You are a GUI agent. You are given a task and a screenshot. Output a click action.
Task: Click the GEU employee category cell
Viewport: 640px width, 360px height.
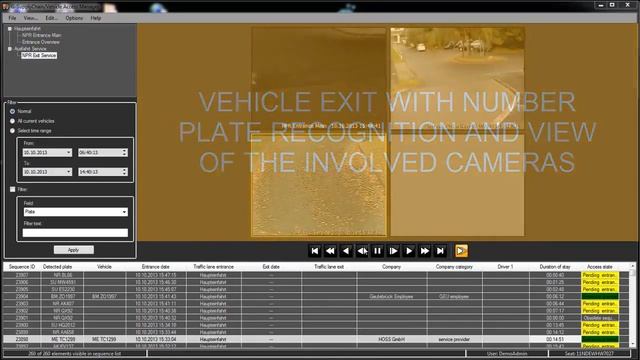[x=454, y=296]
